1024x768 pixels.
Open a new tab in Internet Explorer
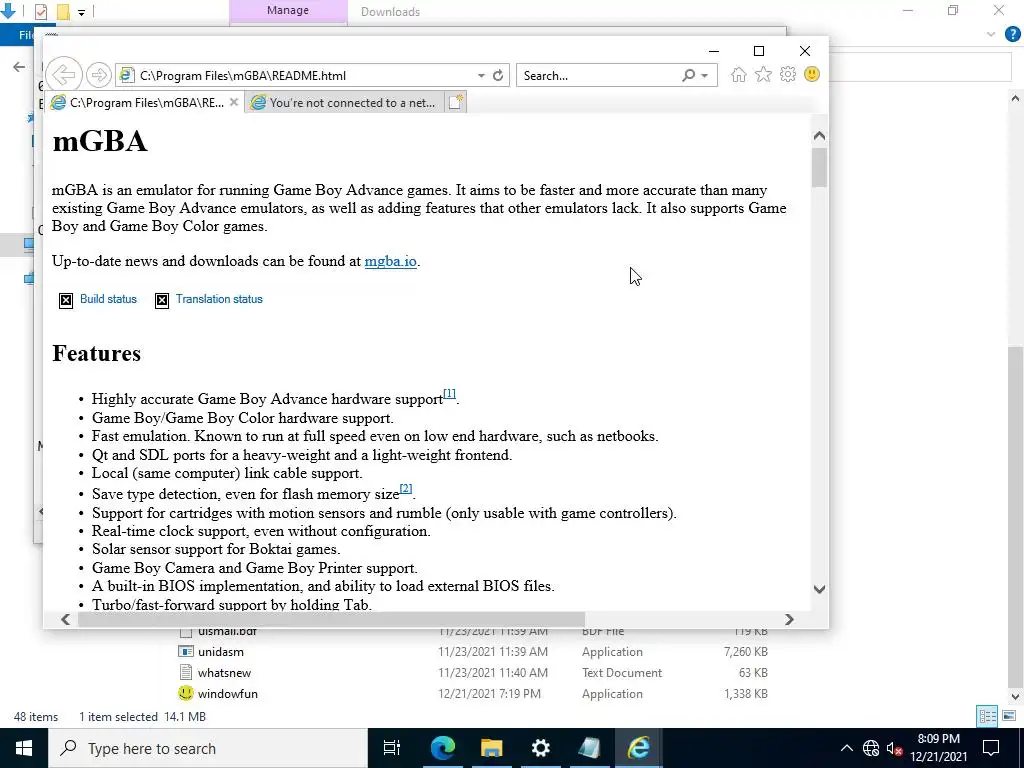pos(456,103)
